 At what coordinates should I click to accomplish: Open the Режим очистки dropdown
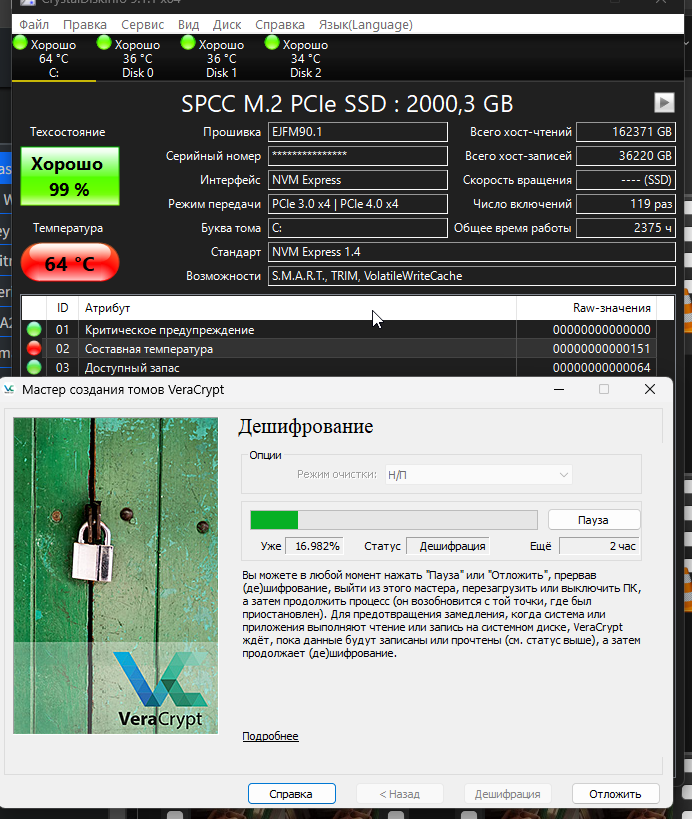[478, 475]
